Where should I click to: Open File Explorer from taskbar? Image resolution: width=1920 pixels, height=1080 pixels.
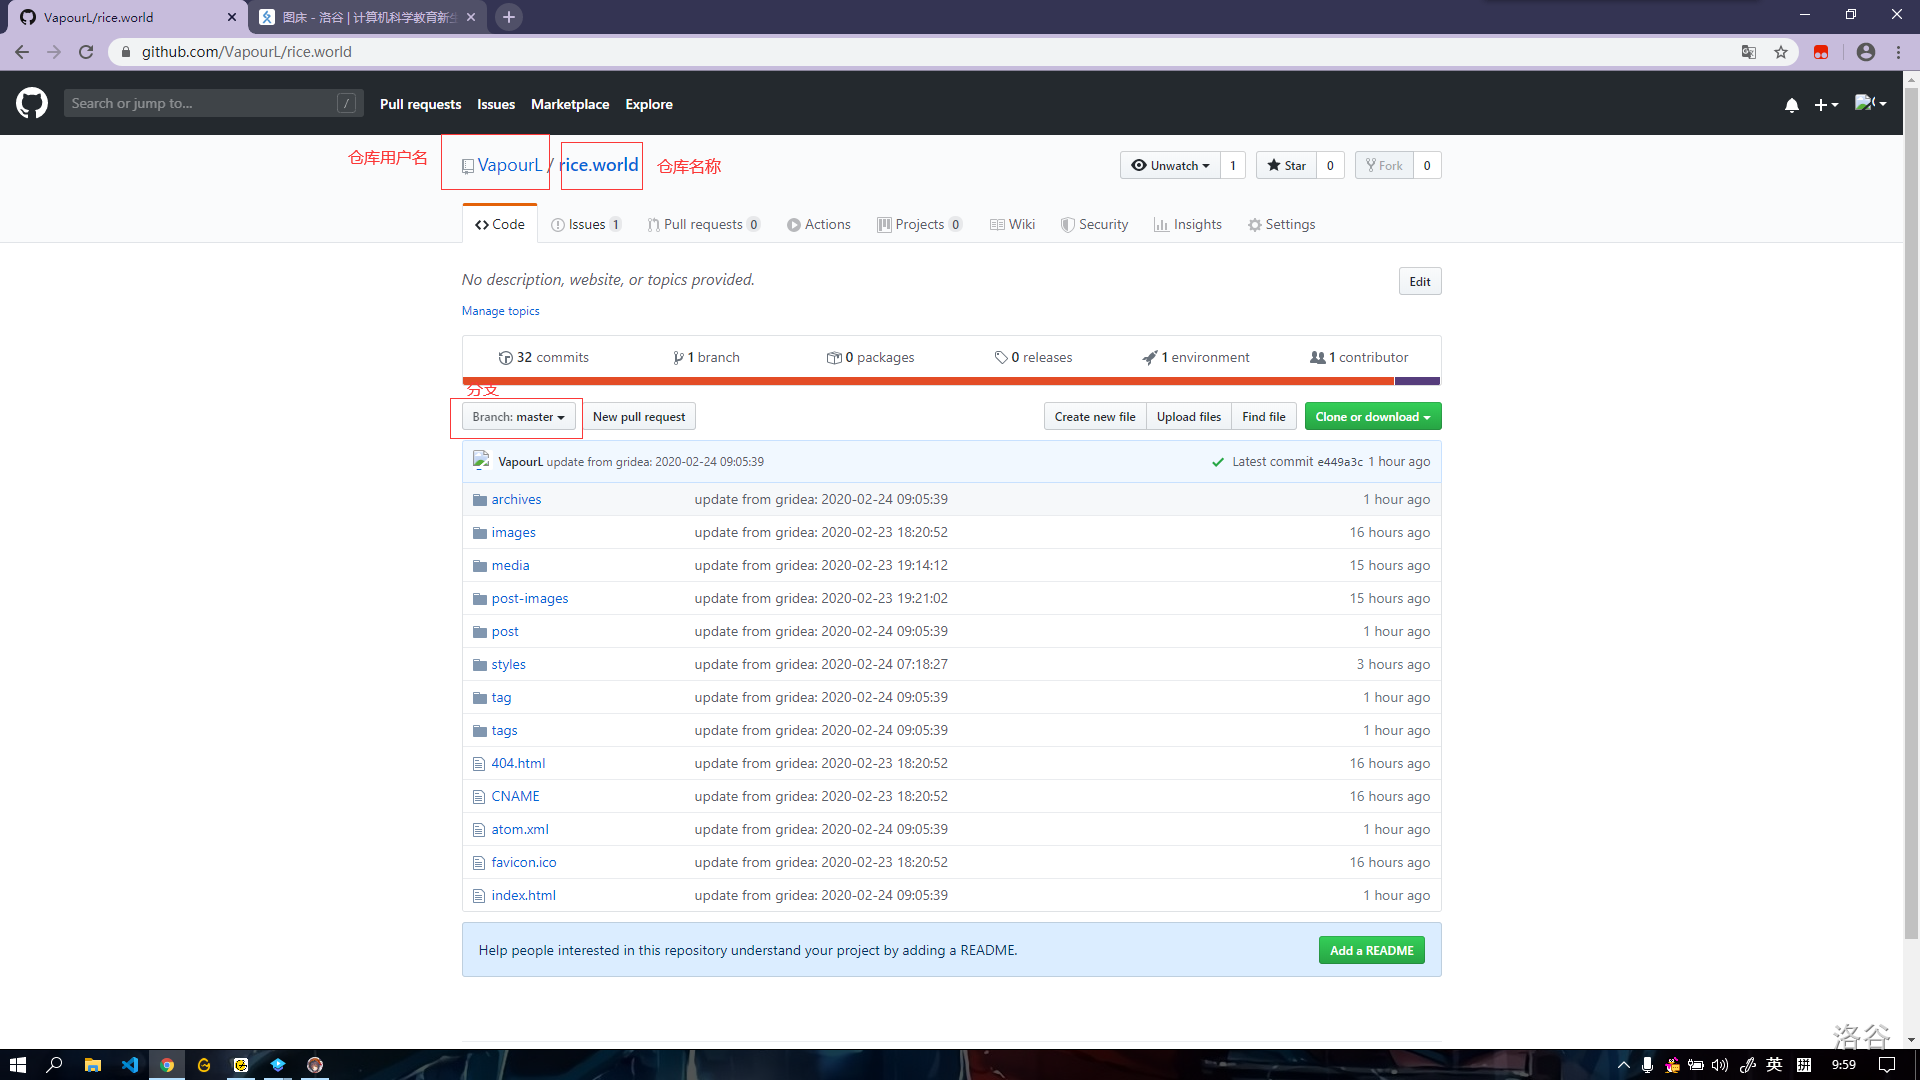click(x=93, y=1065)
